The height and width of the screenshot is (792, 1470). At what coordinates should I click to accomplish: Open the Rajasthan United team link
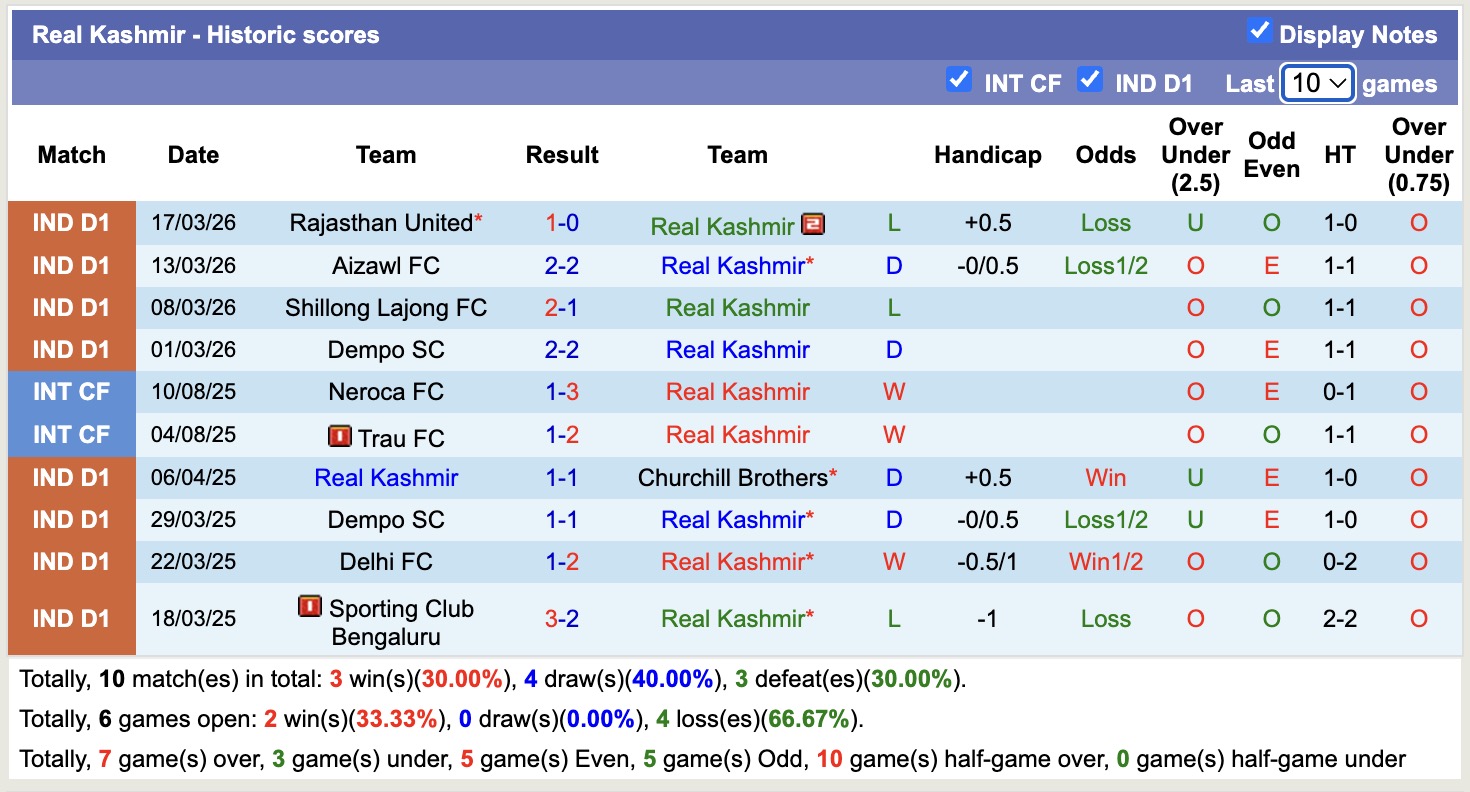tap(378, 223)
